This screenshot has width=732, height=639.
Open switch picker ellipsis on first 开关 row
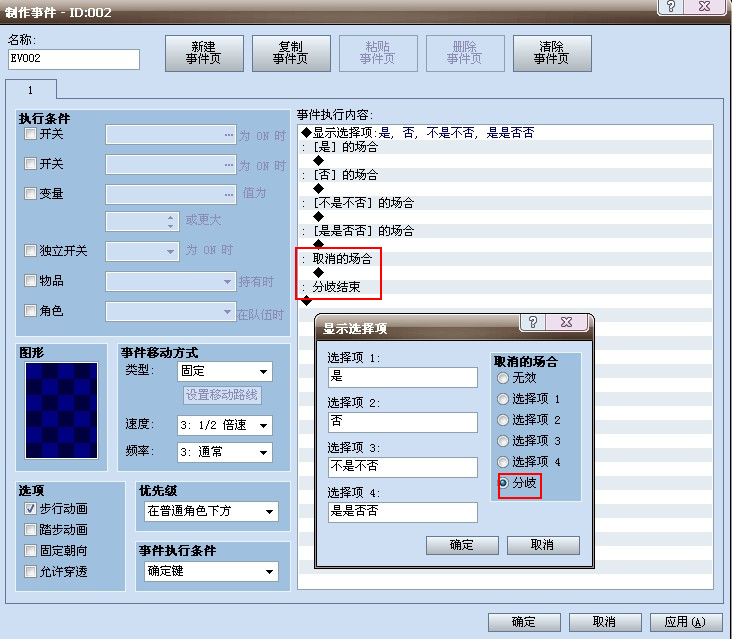[x=228, y=135]
